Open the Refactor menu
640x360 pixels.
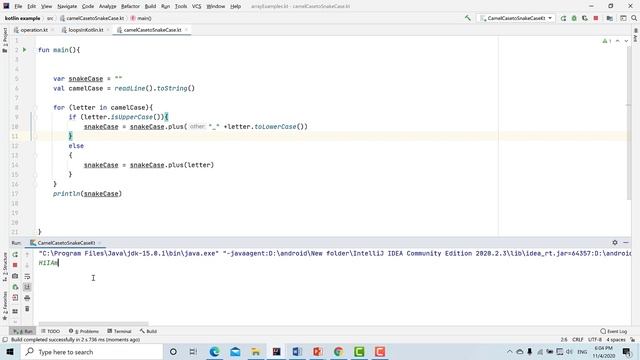pyautogui.click(x=130, y=6)
